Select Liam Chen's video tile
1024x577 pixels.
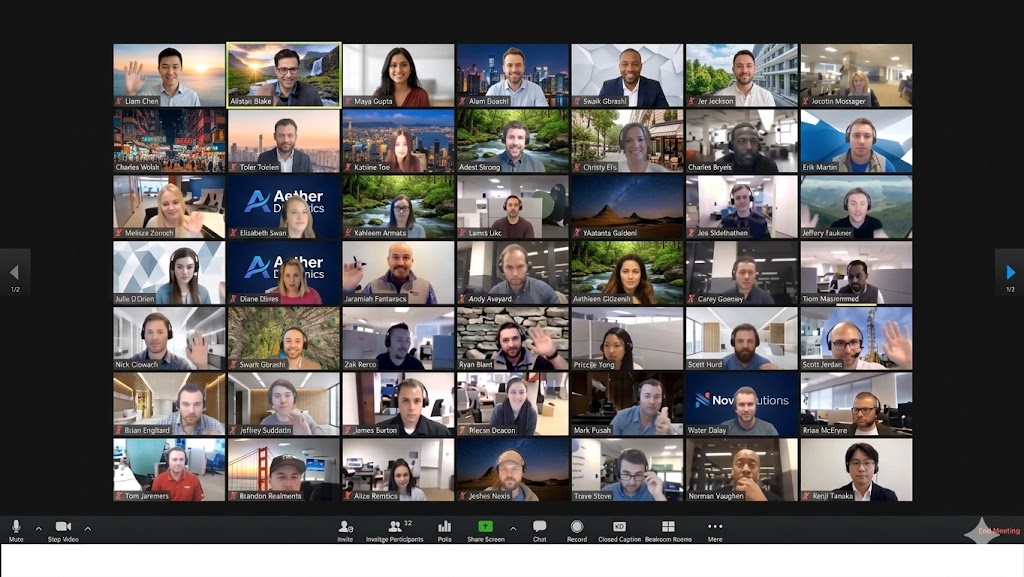tap(169, 75)
